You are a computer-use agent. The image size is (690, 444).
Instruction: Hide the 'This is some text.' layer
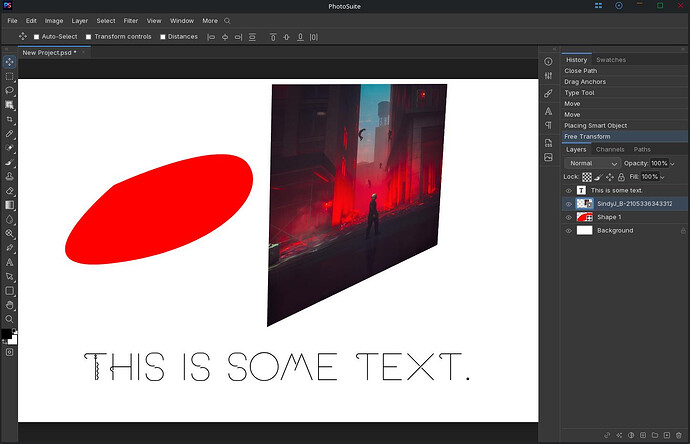coord(569,191)
